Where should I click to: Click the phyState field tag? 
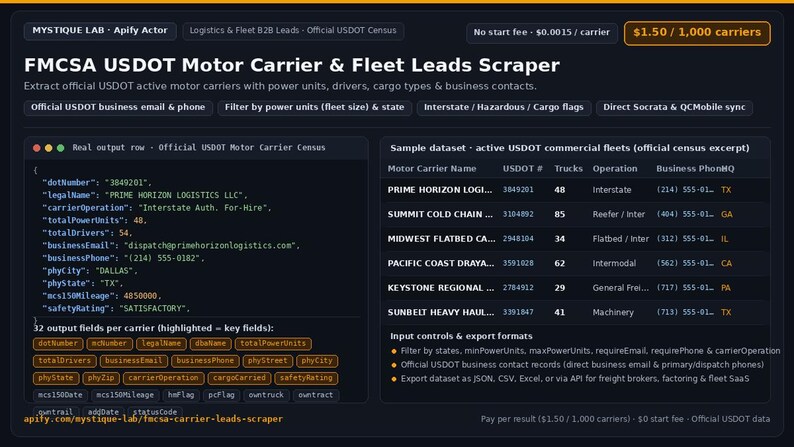[56, 378]
